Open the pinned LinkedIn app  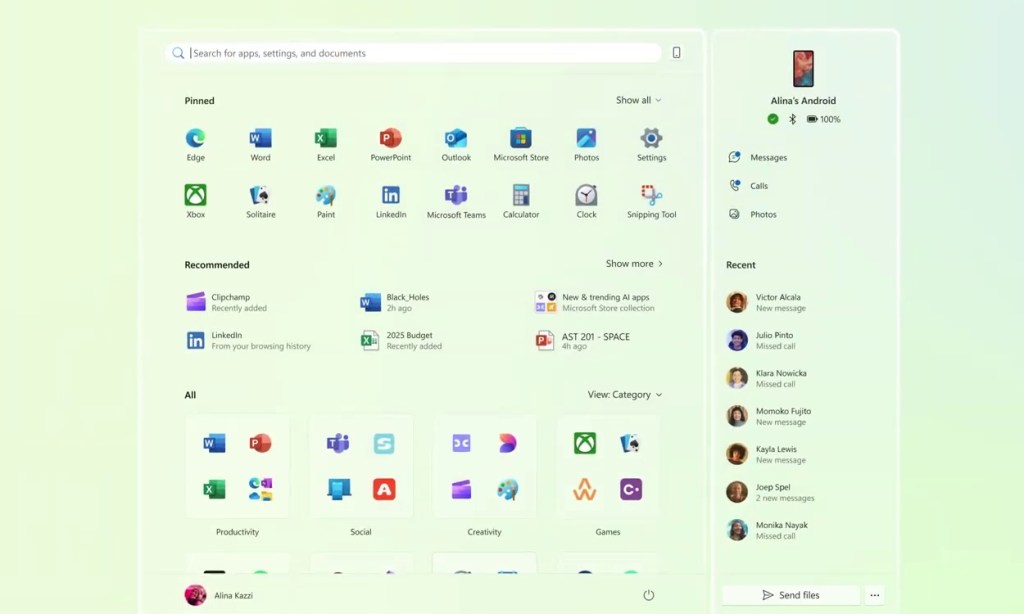pos(391,201)
